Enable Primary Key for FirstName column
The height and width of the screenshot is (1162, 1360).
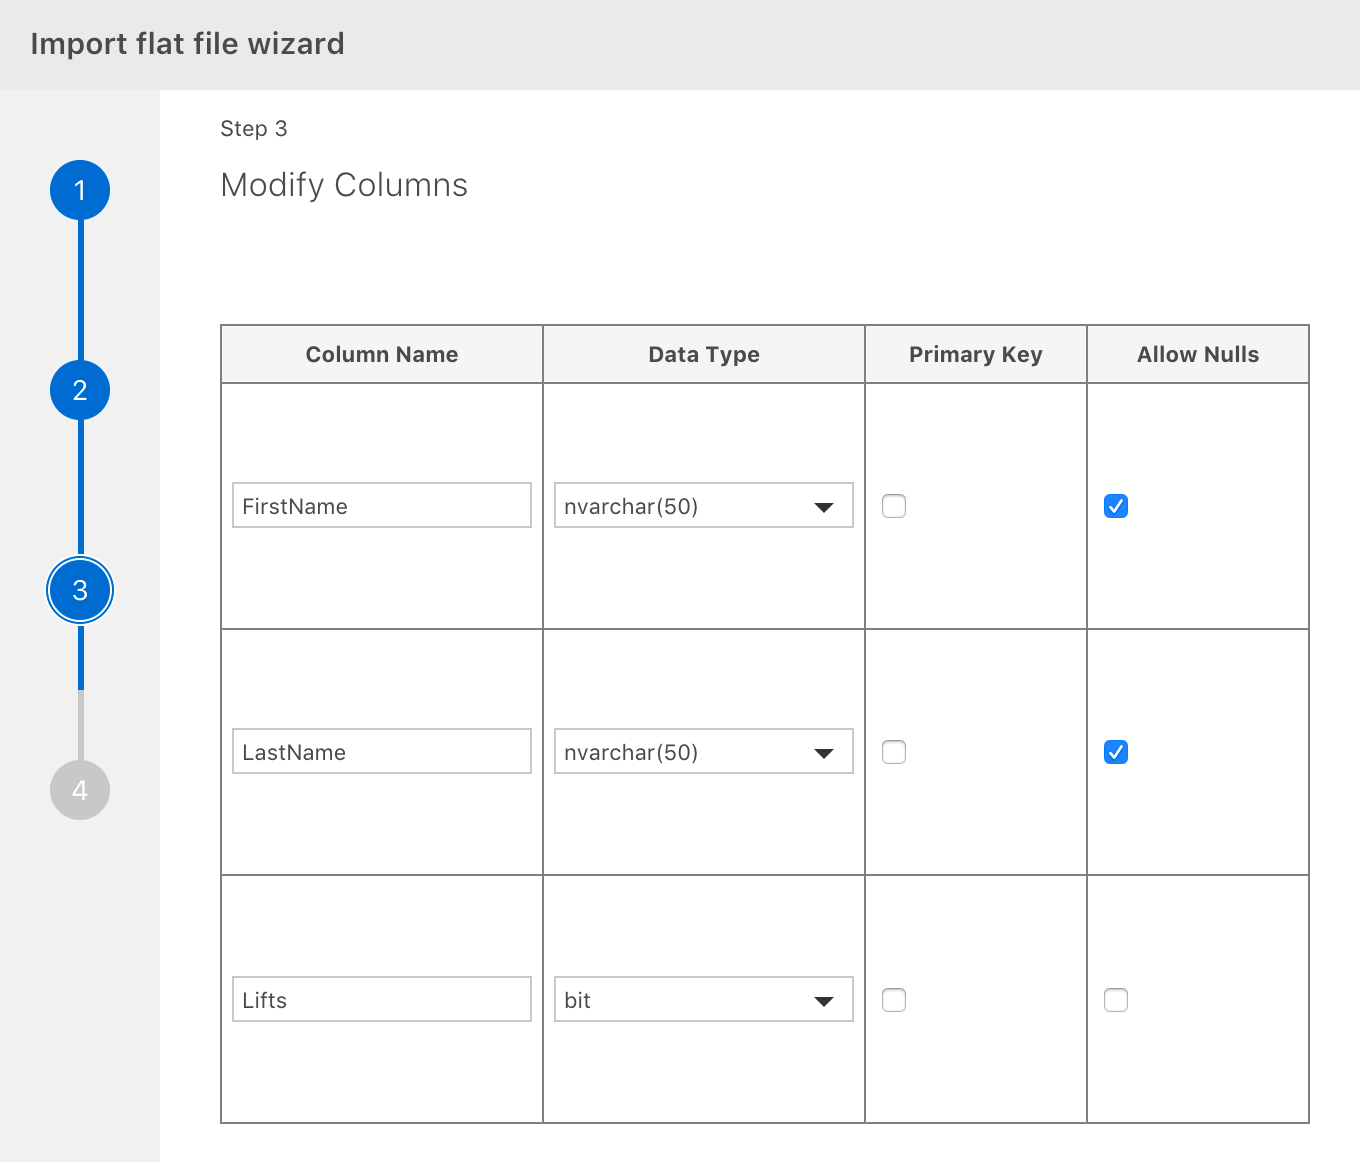894,506
